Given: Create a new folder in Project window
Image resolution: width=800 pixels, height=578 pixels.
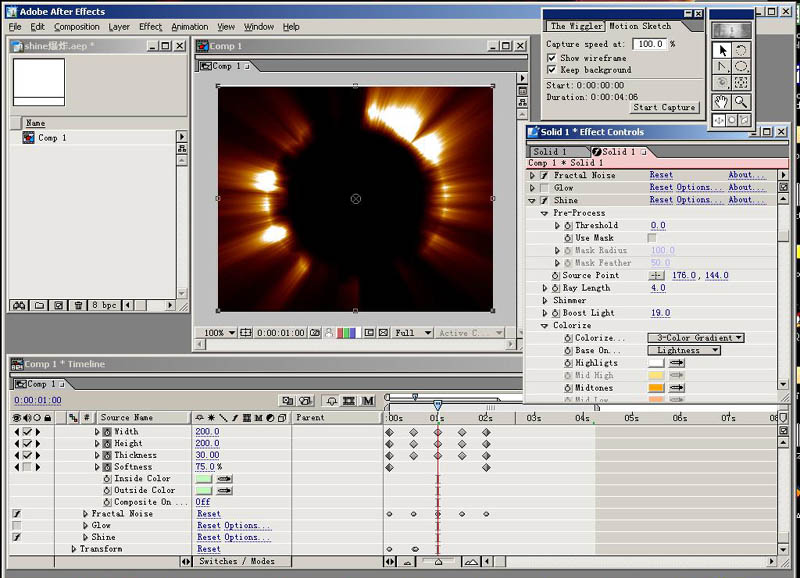Looking at the screenshot, I should 39,305.
